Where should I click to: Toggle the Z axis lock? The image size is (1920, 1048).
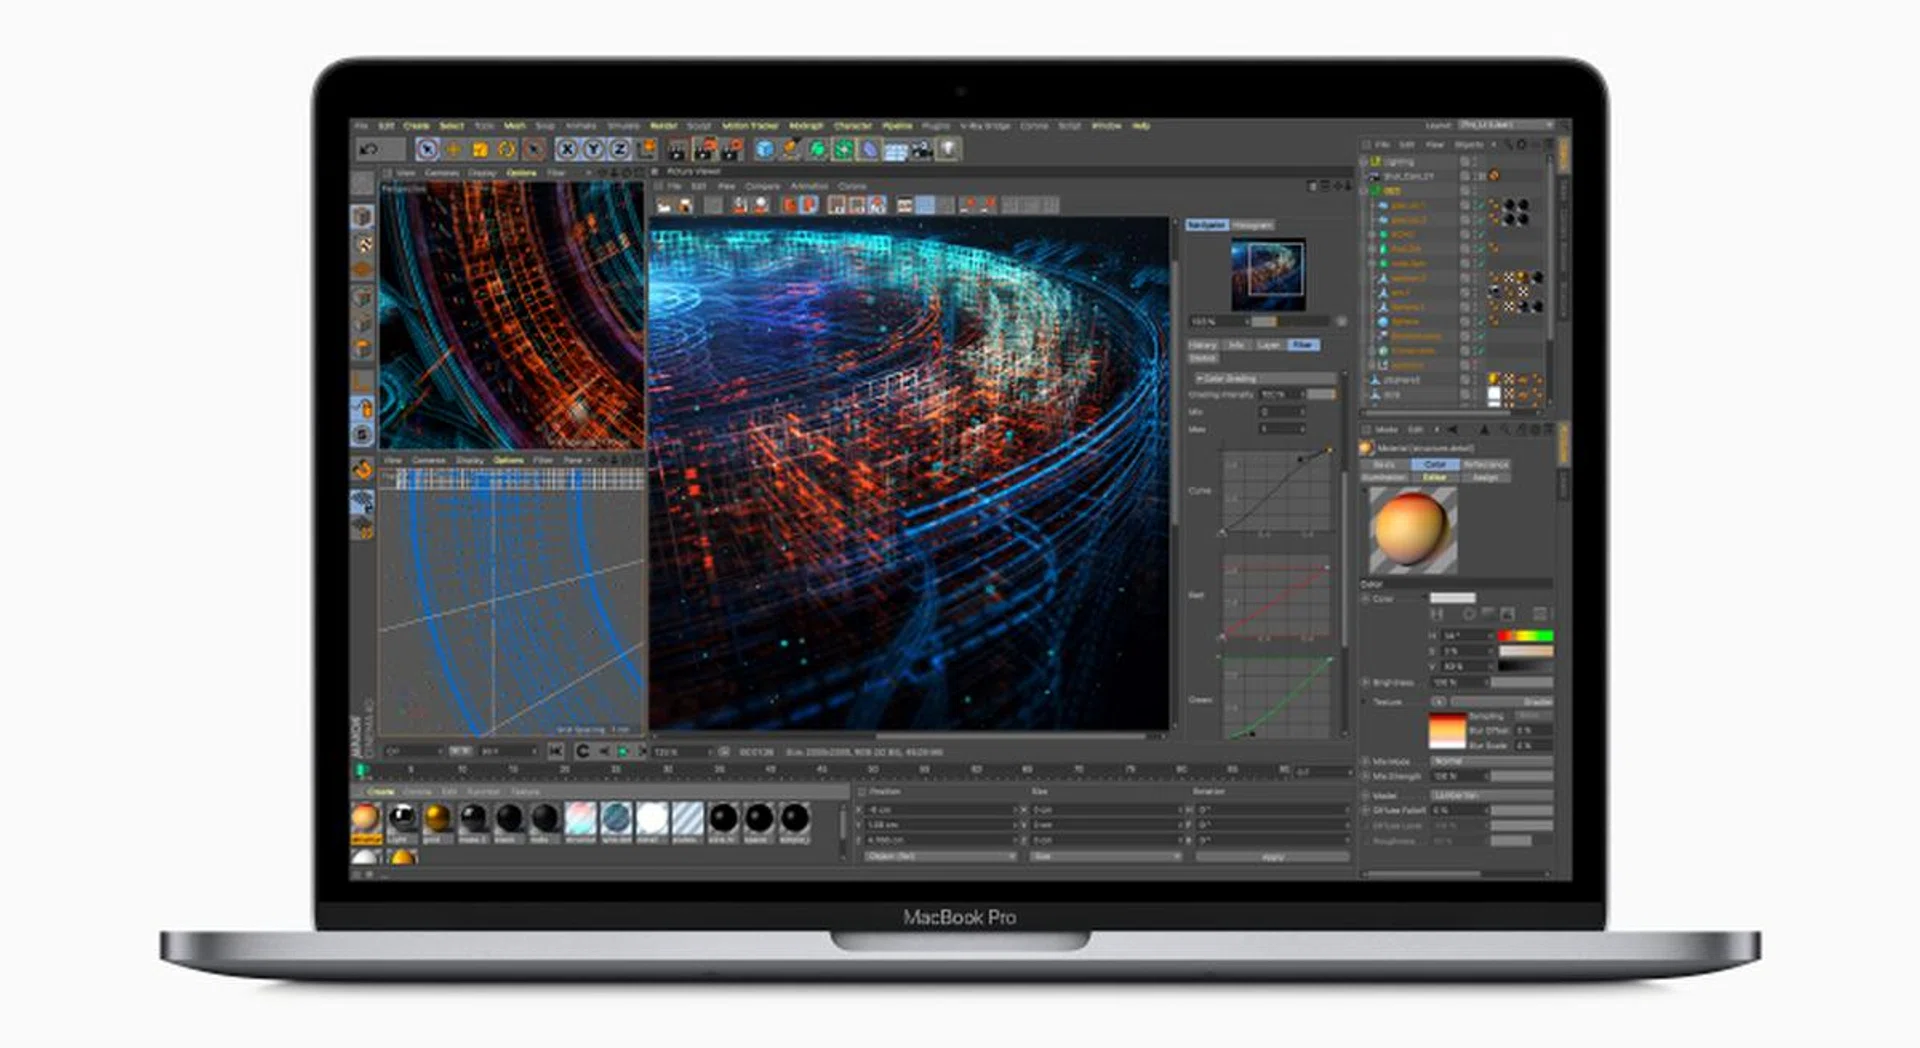point(619,149)
